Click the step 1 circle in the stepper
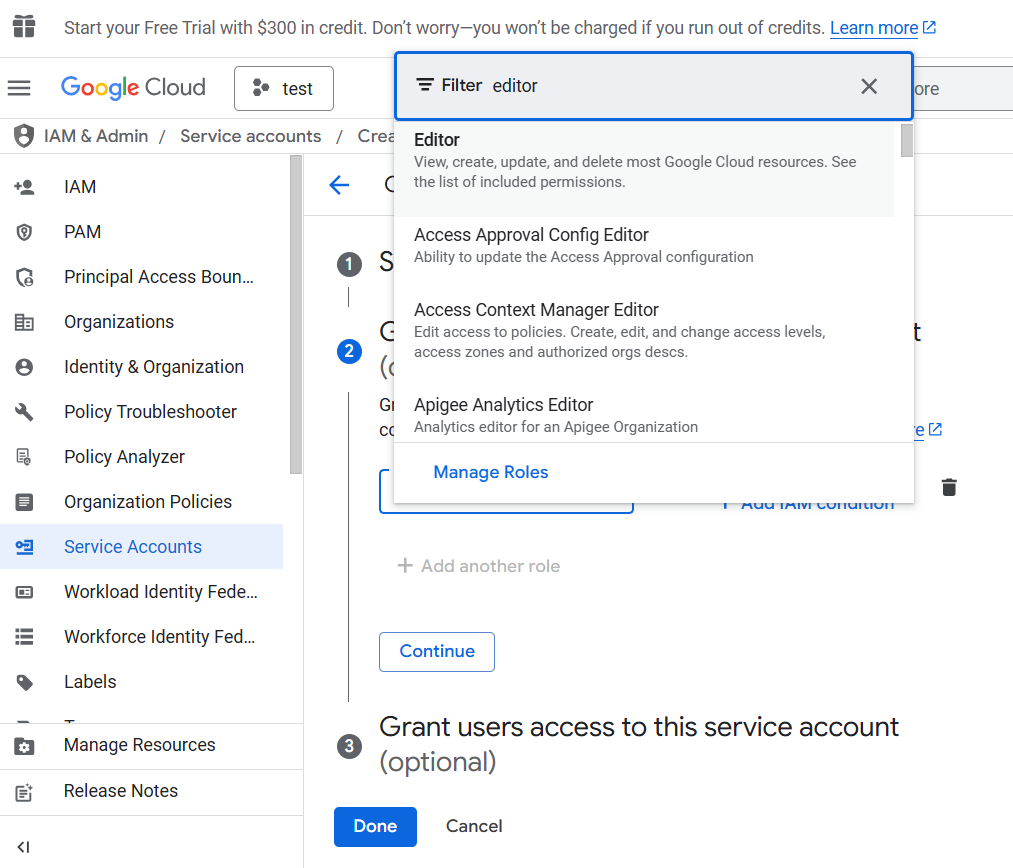 pyautogui.click(x=349, y=264)
